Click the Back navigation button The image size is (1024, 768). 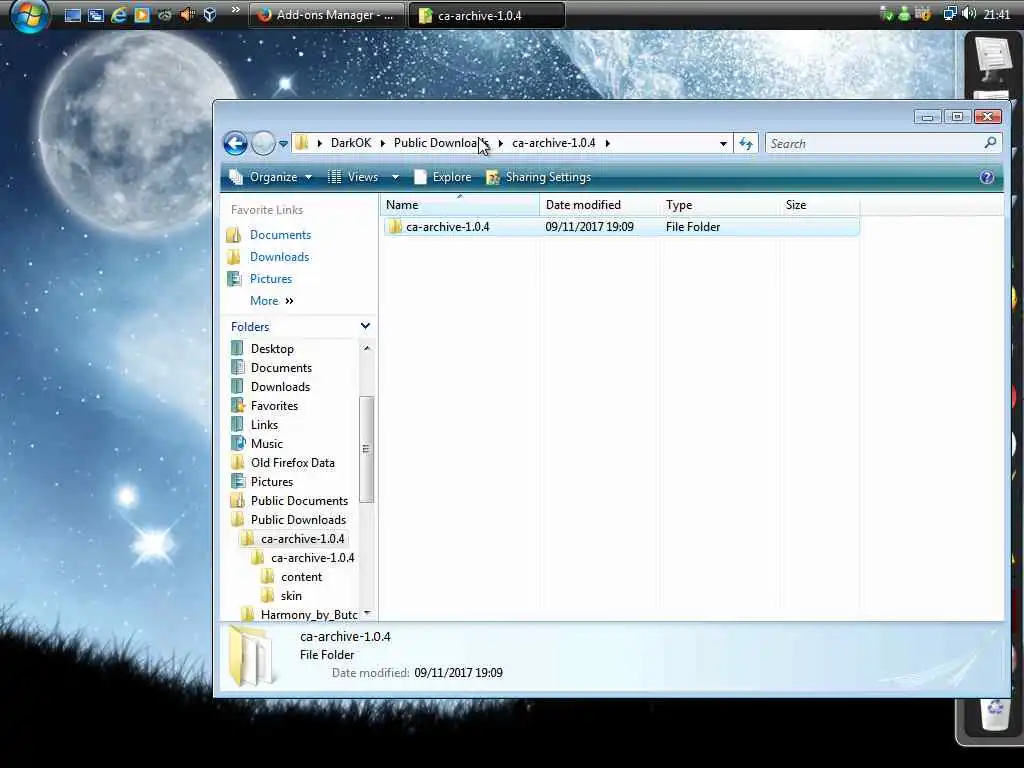[236, 143]
